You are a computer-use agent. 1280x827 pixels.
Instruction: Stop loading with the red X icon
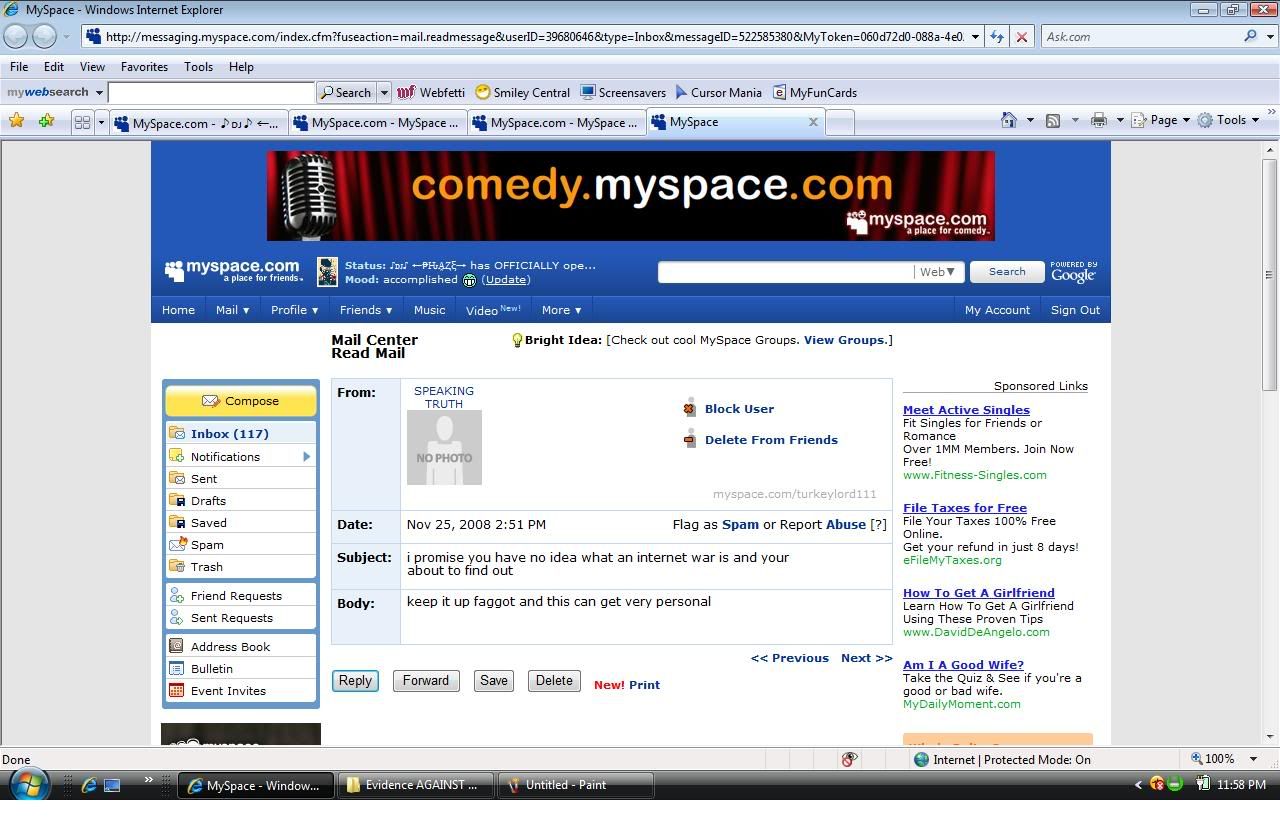[x=1022, y=37]
